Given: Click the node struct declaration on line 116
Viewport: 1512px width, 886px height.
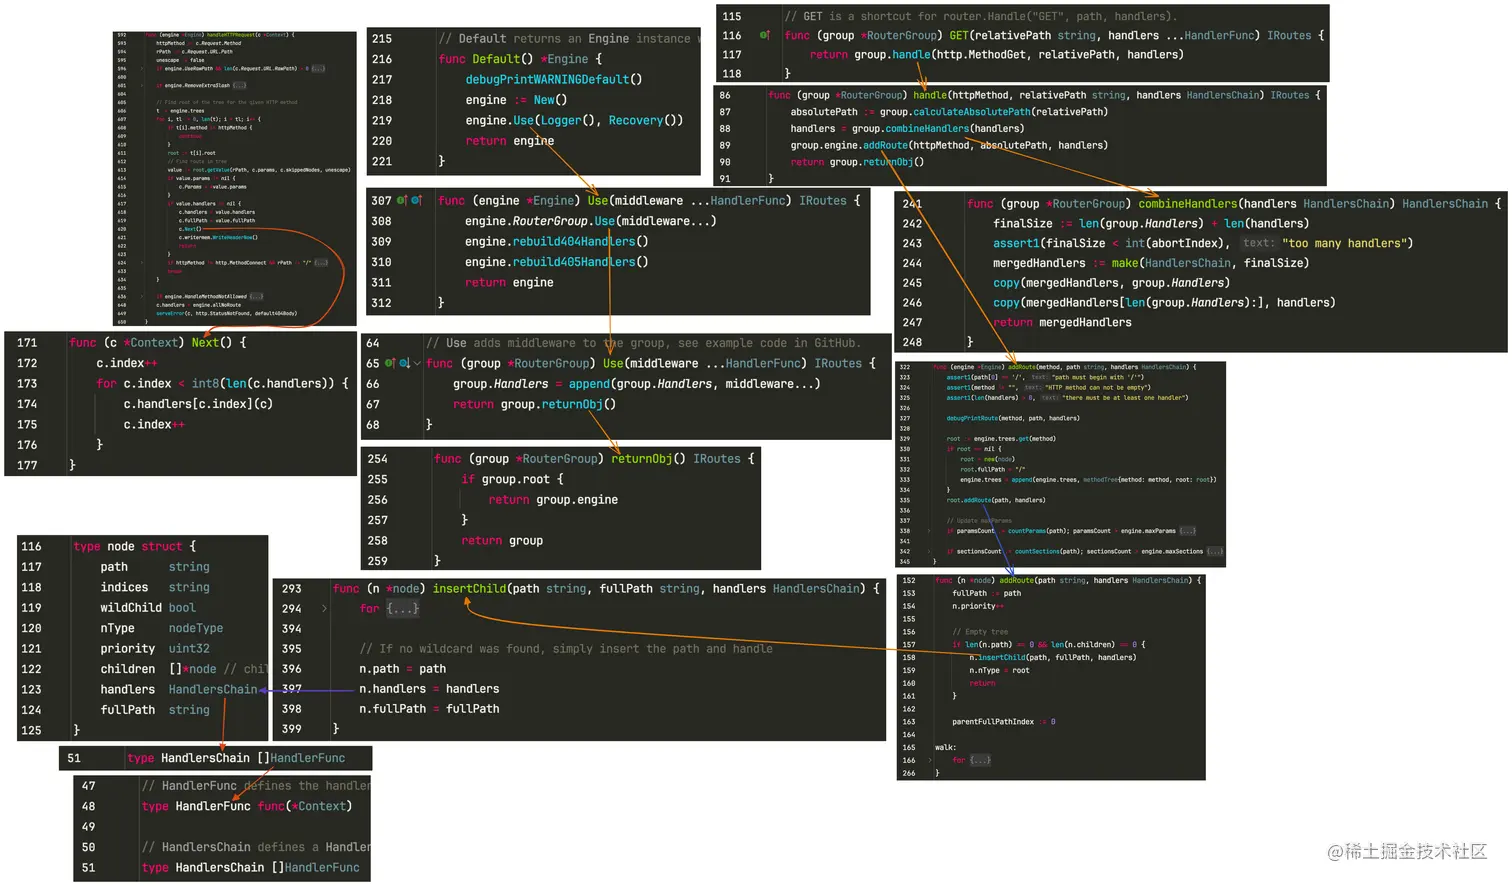Looking at the screenshot, I should [x=120, y=546].
